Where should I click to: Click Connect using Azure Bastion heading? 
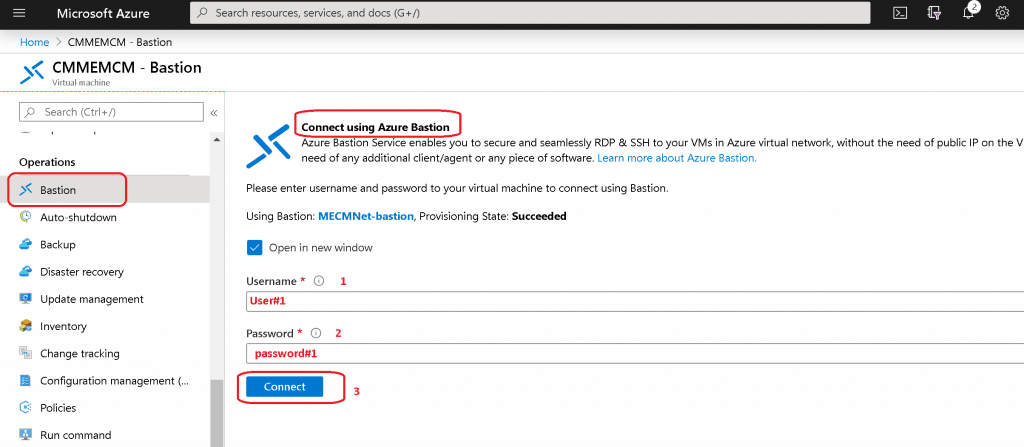[376, 127]
